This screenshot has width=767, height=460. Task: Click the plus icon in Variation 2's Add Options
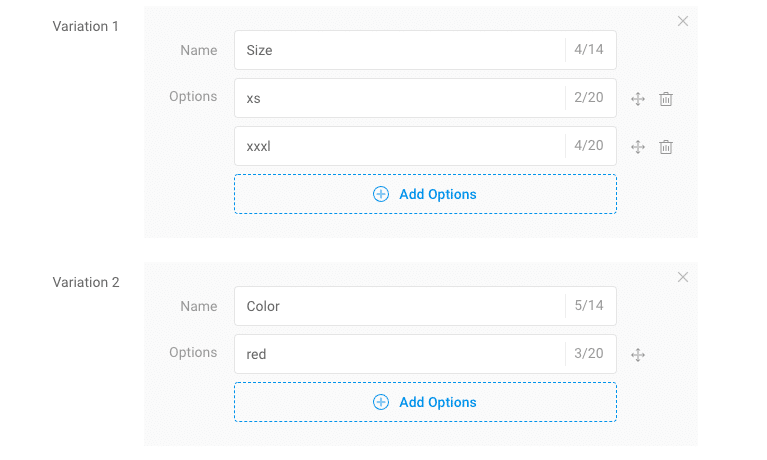(x=381, y=402)
